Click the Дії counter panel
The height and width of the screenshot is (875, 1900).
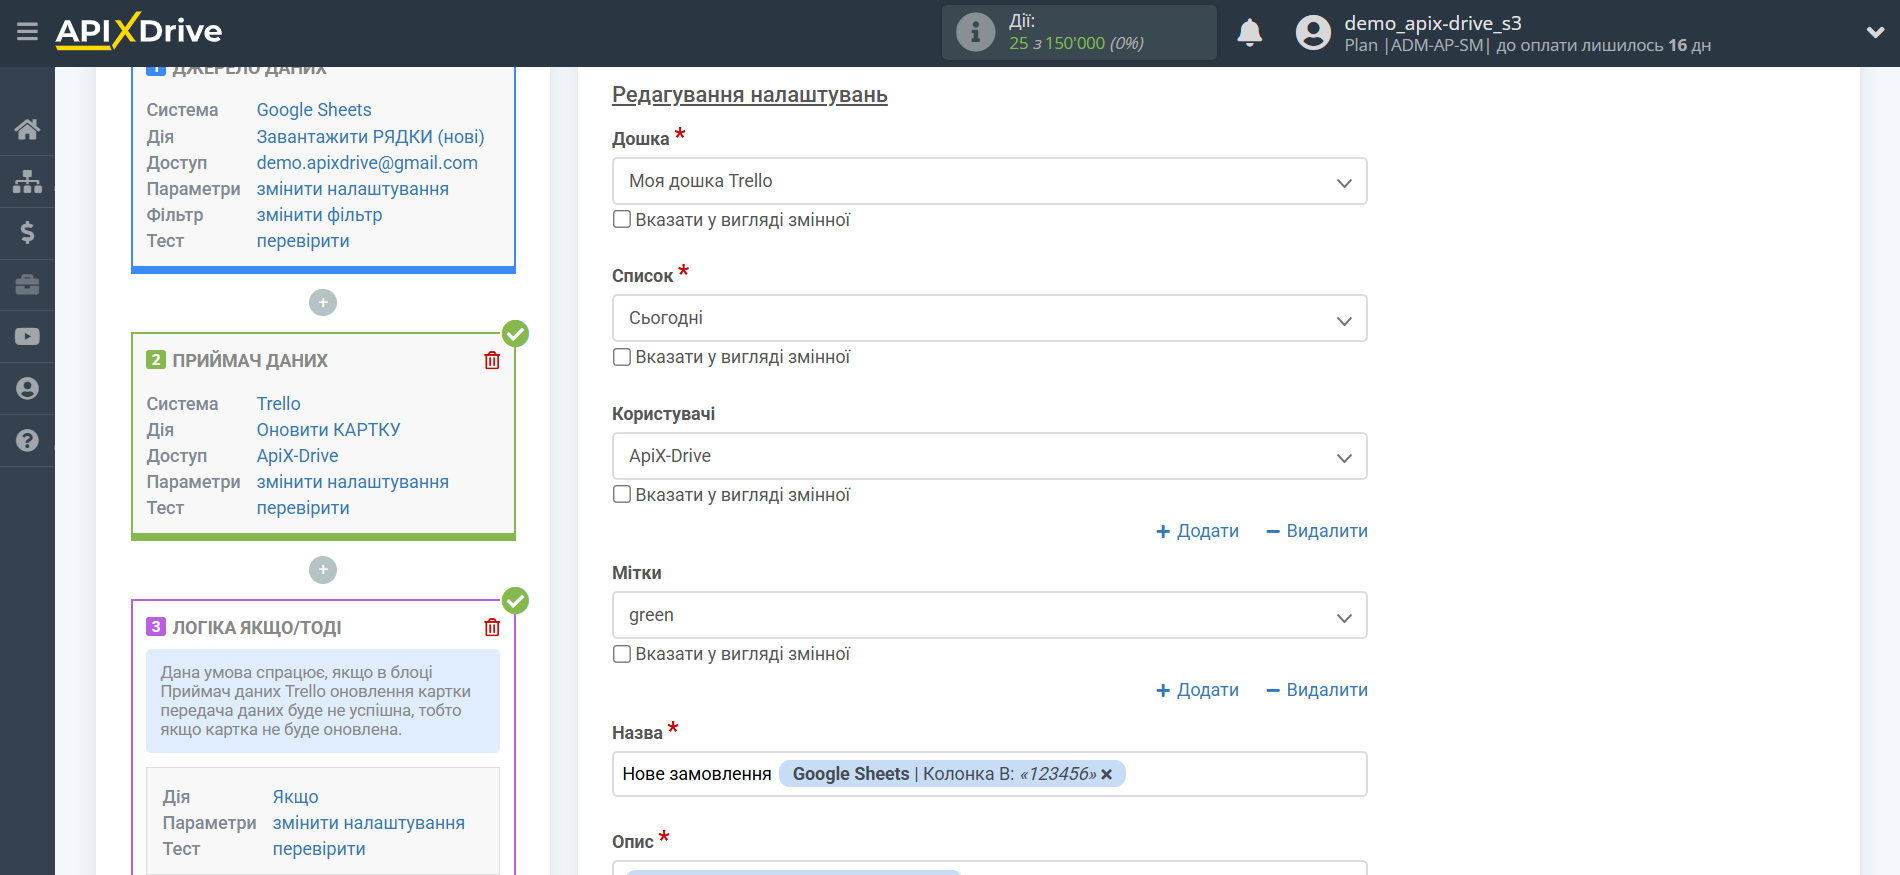click(1079, 32)
